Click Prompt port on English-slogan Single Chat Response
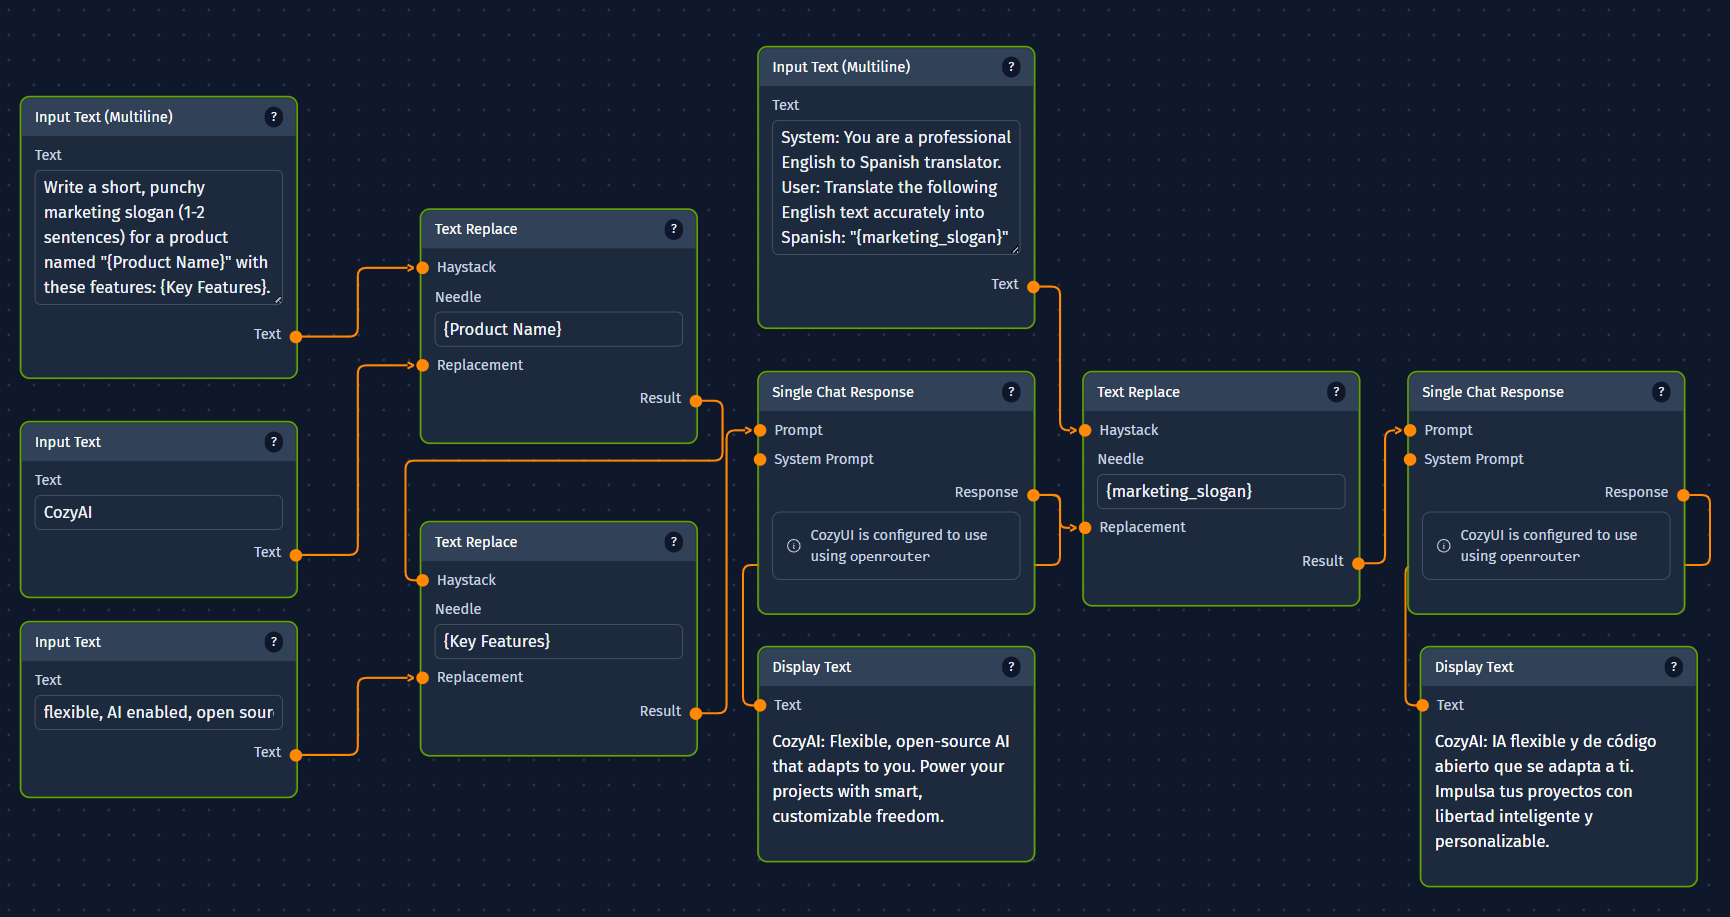Screen dimensions: 1730x917 [x=760, y=430]
